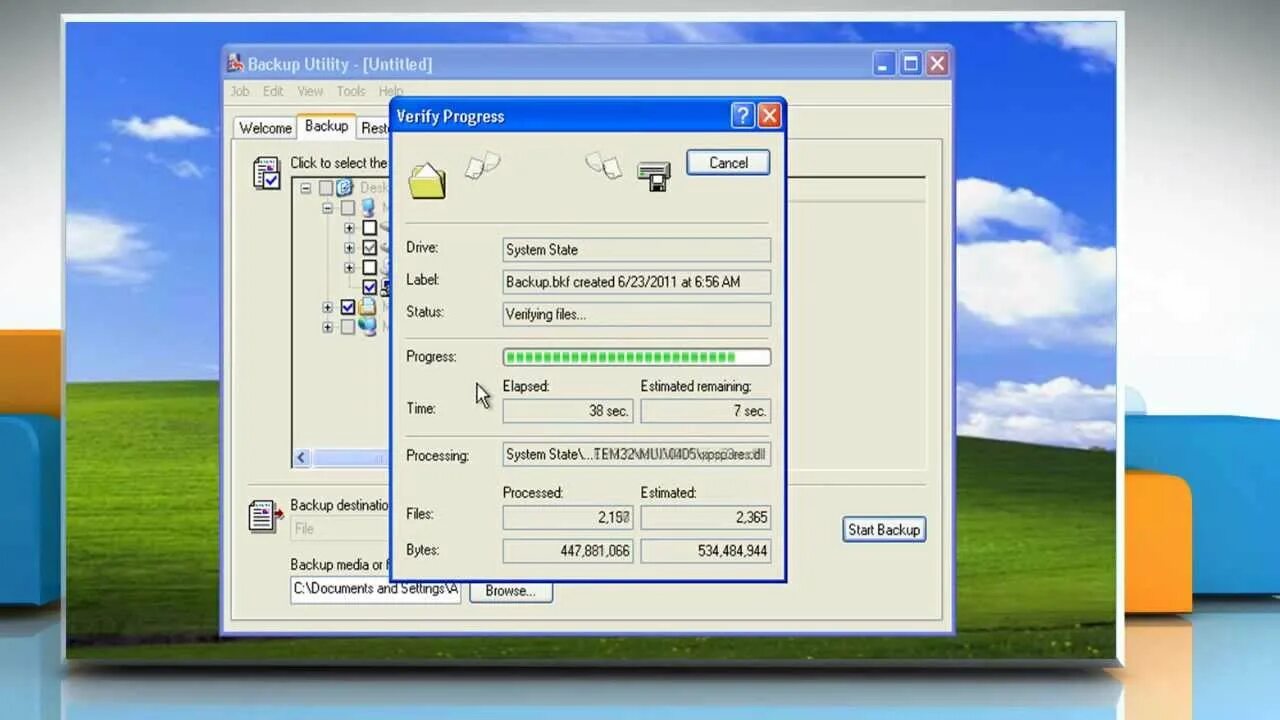Screen dimensions: 1280x720
Task: Toggle the gray-checked drive checkbox under My Computer
Action: coord(369,247)
